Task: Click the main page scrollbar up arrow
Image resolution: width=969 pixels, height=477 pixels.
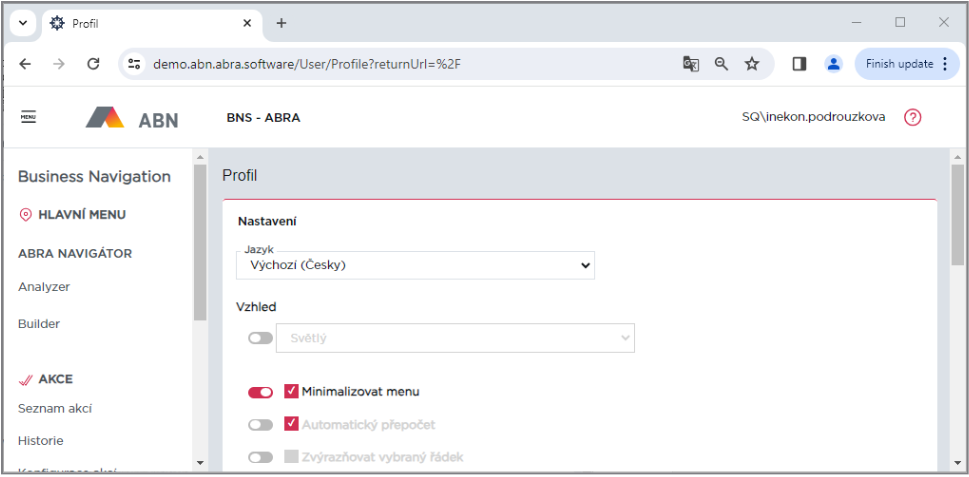Action: pos(957,156)
